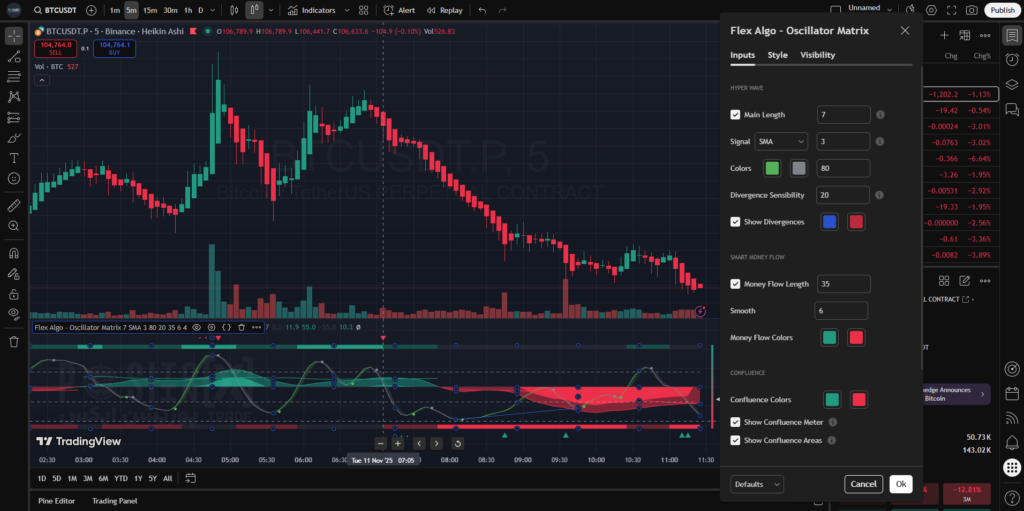Uncheck the Main Length checkbox
Viewport: 1024px width, 511px height.
[735, 115]
